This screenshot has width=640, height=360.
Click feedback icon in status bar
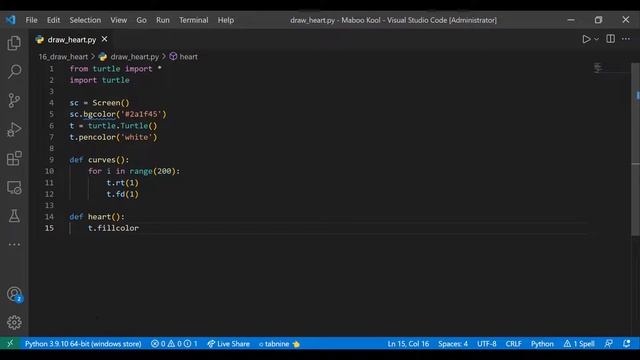pyautogui.click(x=608, y=344)
